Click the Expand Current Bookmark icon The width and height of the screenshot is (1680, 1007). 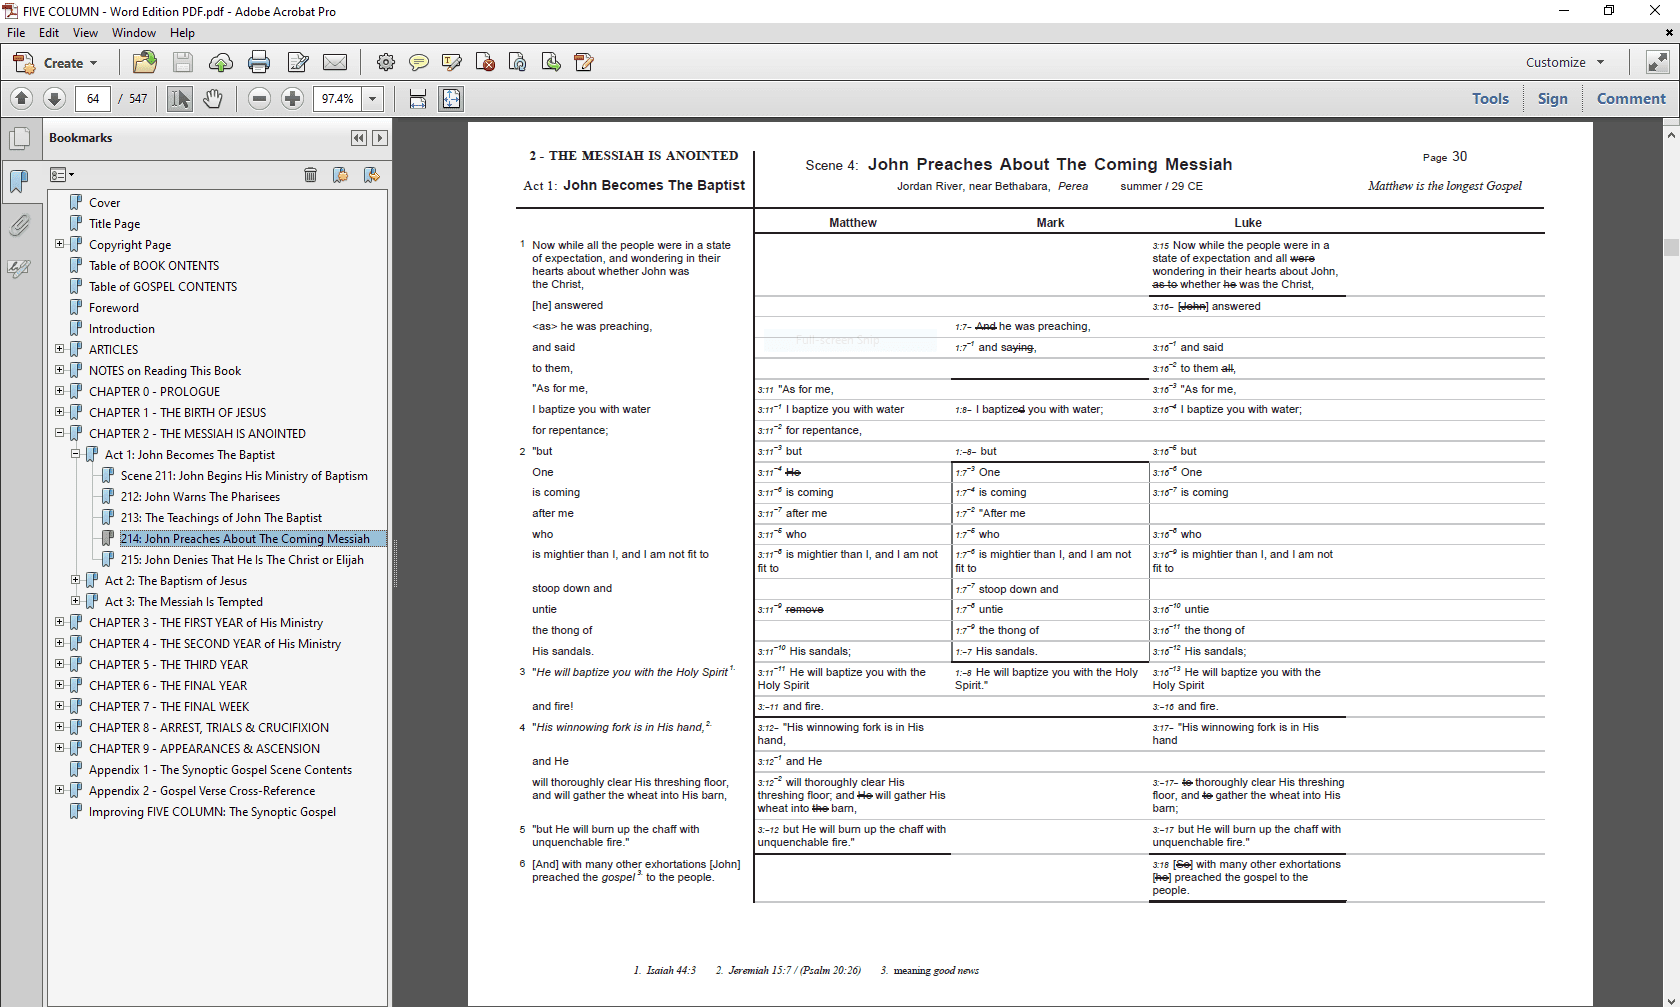tap(371, 175)
